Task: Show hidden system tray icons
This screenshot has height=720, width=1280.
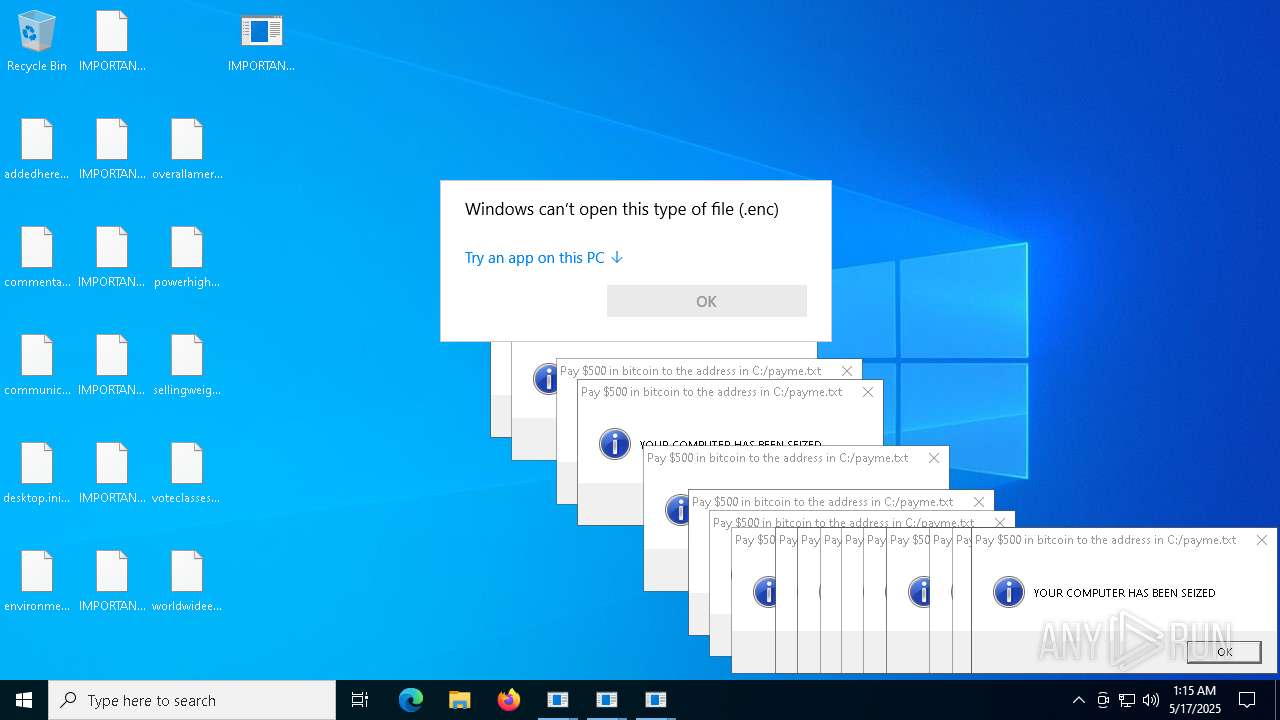Action: (x=1078, y=700)
